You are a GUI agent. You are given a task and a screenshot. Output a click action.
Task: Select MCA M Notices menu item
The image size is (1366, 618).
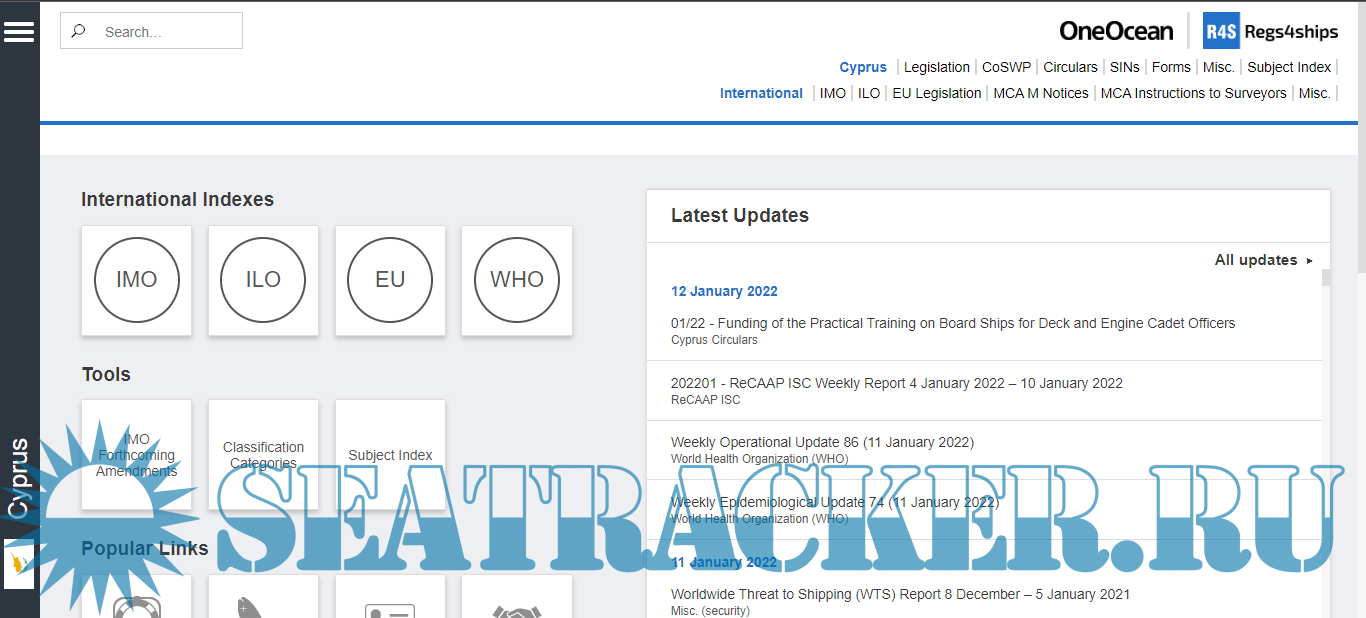click(x=1040, y=93)
